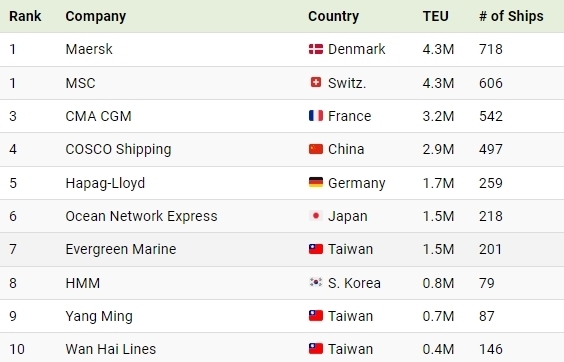The height and width of the screenshot is (362, 564).
Task: Sort by the Country column header
Action: click(333, 16)
